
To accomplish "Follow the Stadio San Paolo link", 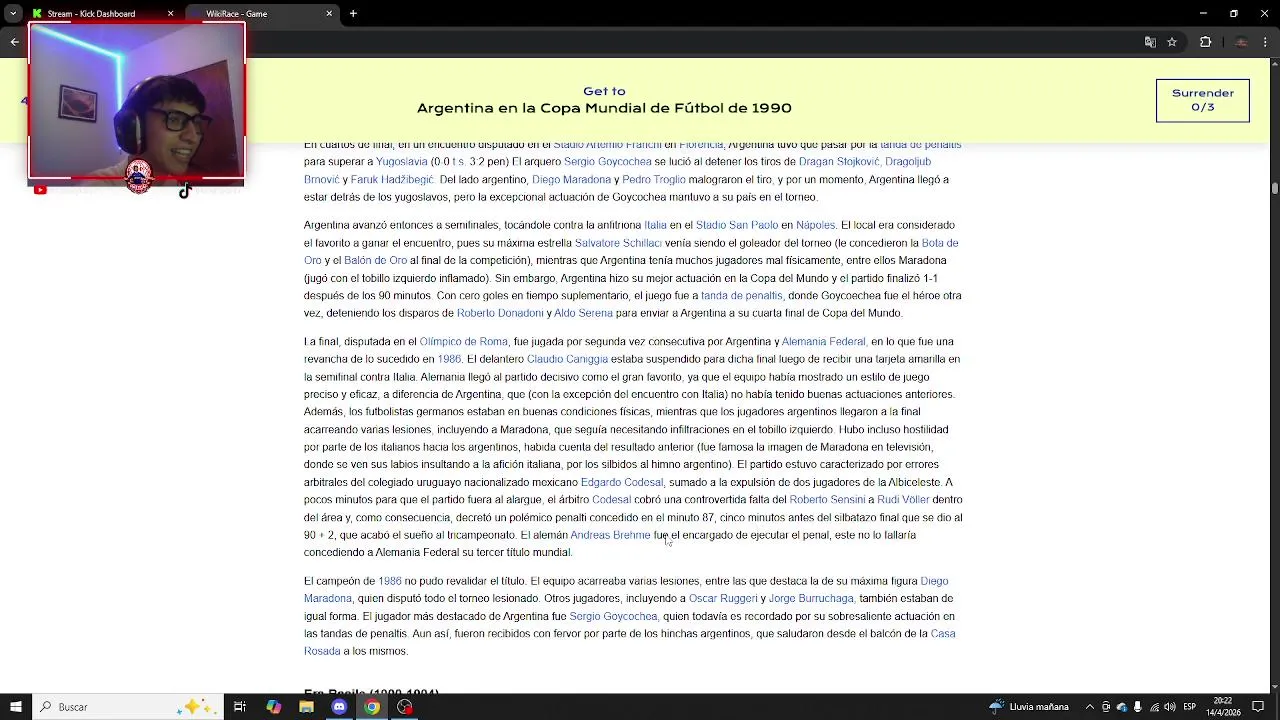I will click(x=737, y=226).
